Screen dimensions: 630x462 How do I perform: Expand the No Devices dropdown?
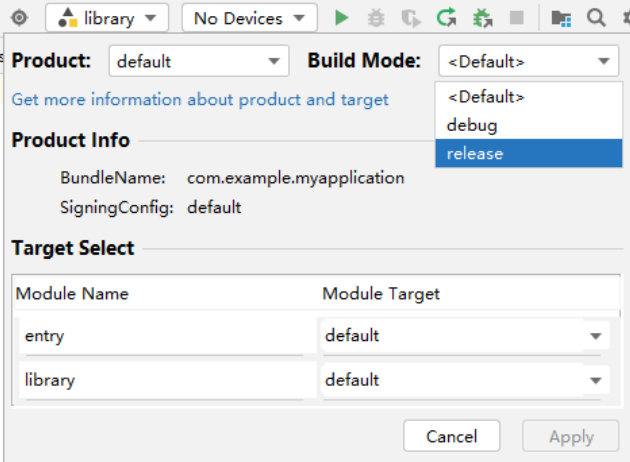tap(249, 18)
